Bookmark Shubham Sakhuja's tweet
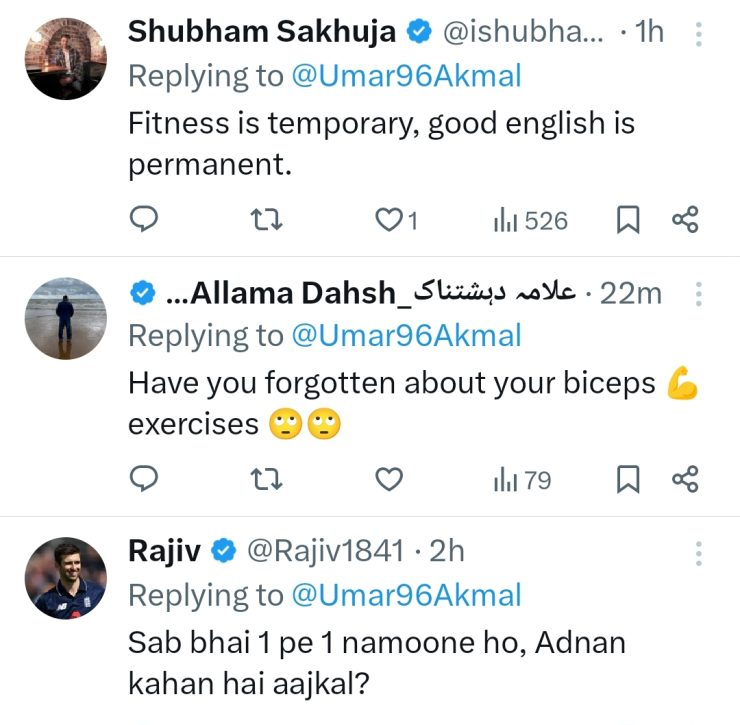740x725 pixels. pyautogui.click(x=627, y=220)
